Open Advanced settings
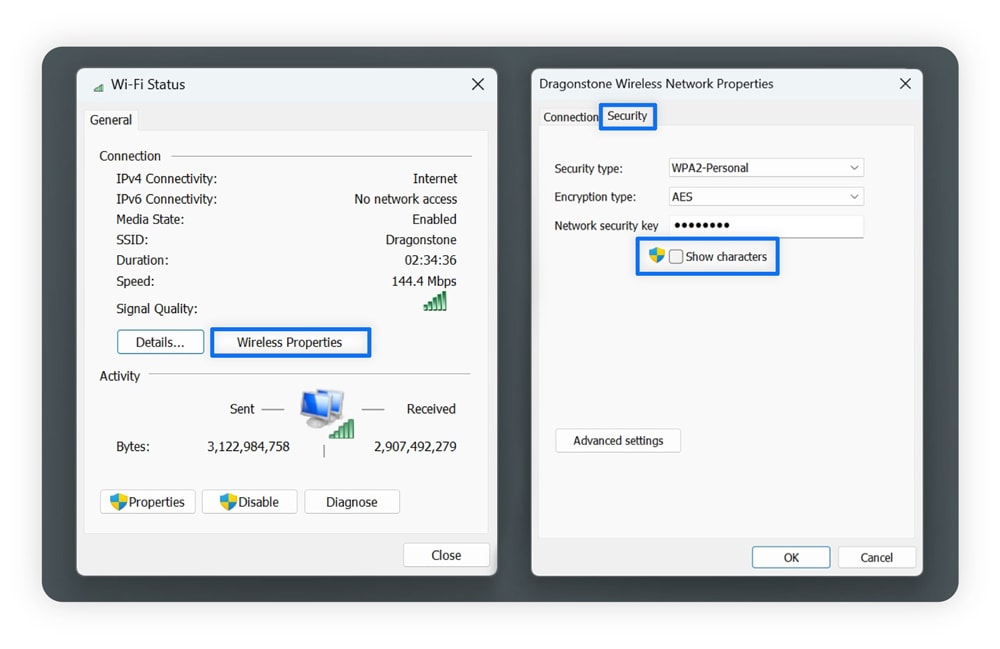1000x649 pixels. coord(617,440)
